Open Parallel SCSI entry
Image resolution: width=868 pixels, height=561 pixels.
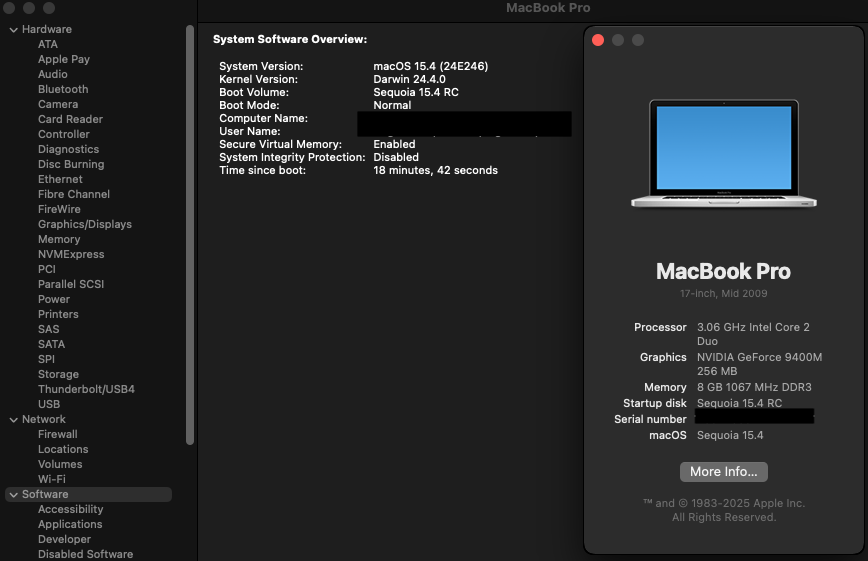pyautogui.click(x=71, y=284)
